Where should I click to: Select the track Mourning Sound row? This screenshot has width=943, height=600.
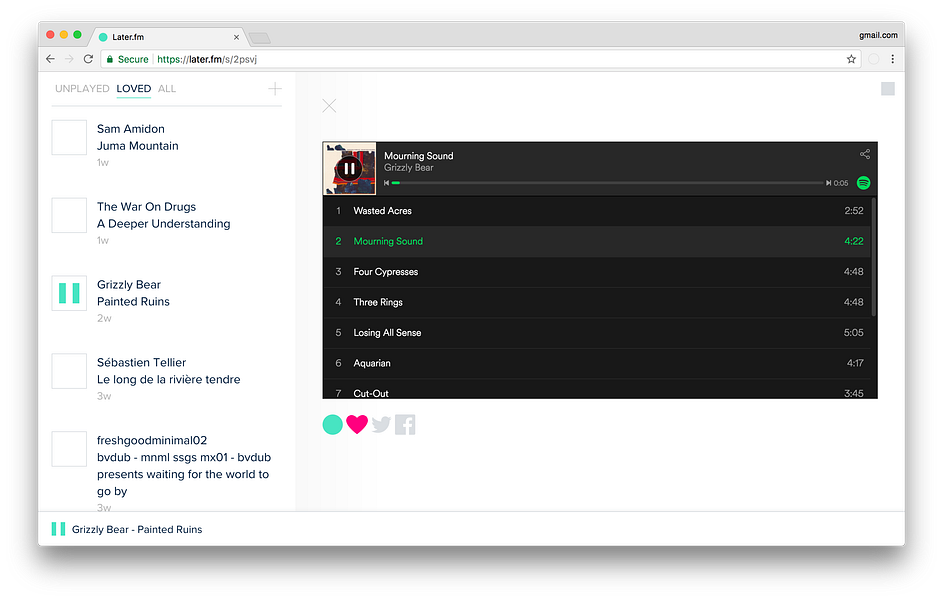[x=598, y=242]
